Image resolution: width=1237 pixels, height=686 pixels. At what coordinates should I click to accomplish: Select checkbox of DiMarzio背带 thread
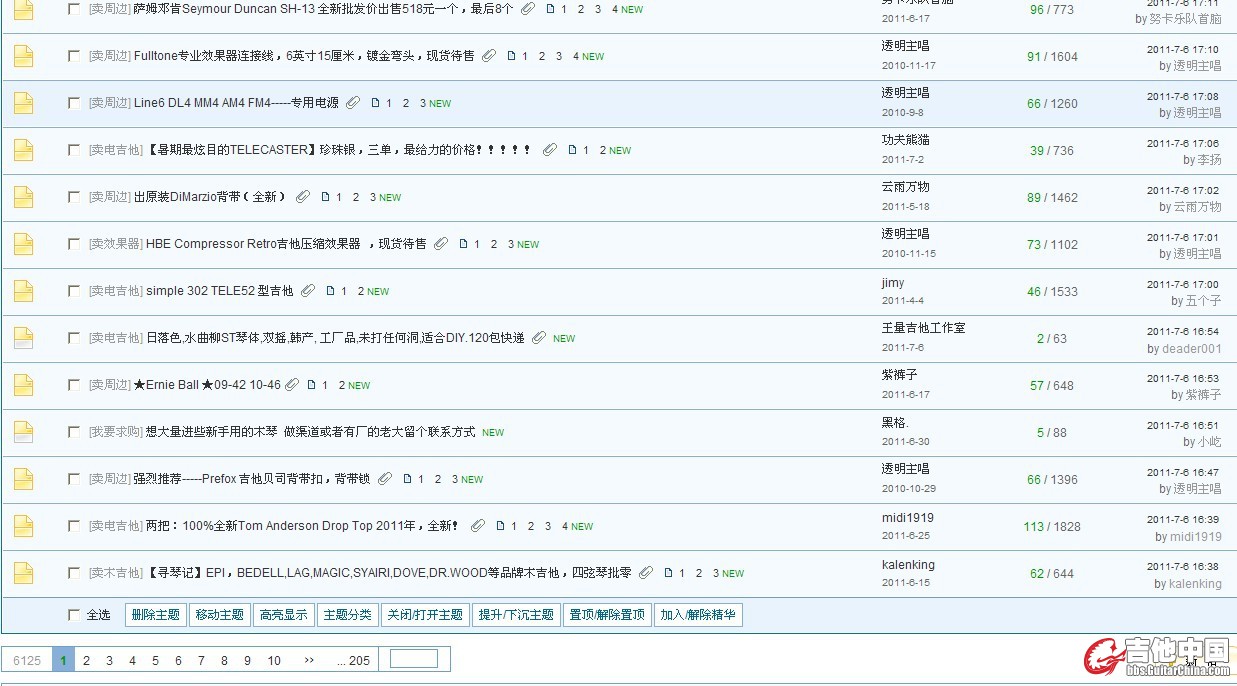[x=74, y=197]
